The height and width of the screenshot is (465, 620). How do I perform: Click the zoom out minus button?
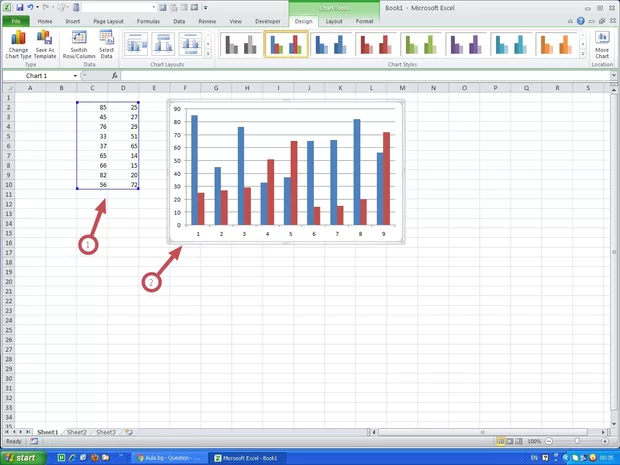(x=549, y=441)
